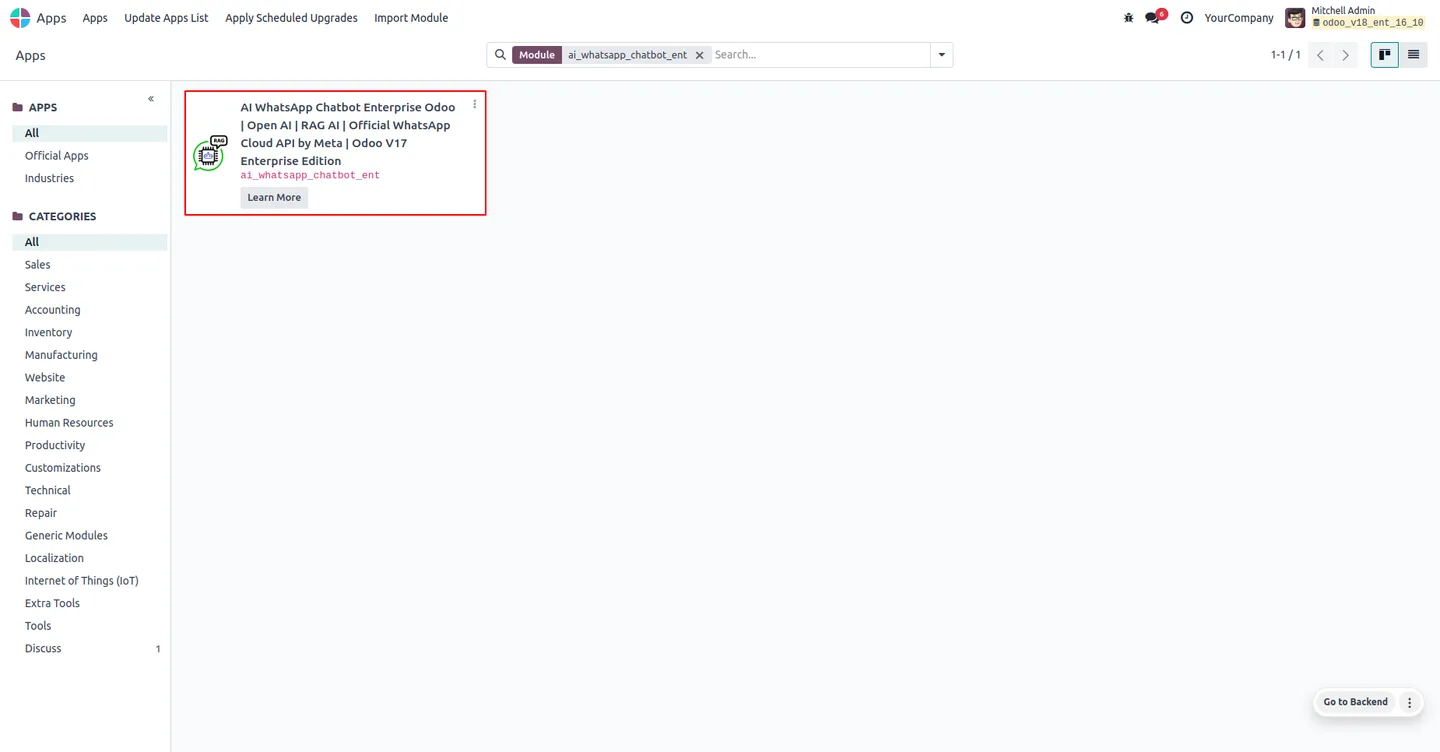Remove the ai_whatsapp_chatbot_ent module filter
Screen dimensions: 1440x752
[x=699, y=55]
